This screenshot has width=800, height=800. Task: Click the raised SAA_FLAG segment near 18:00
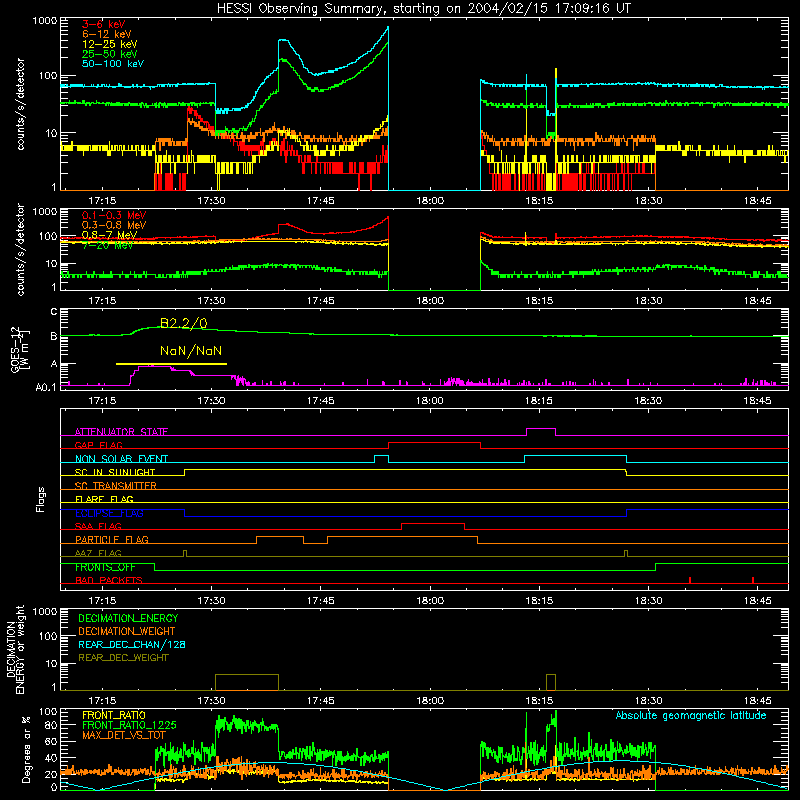433,524
